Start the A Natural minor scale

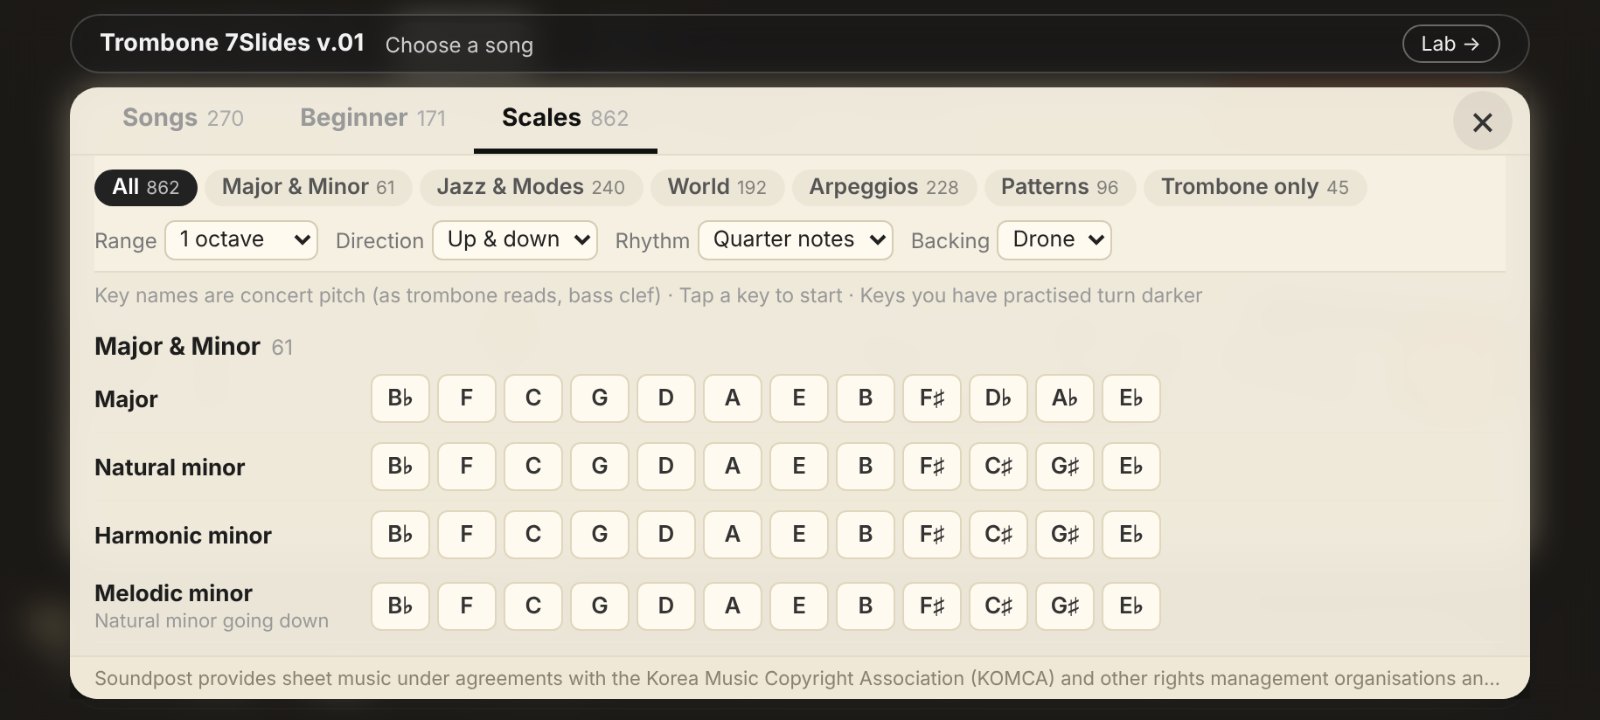tap(732, 466)
